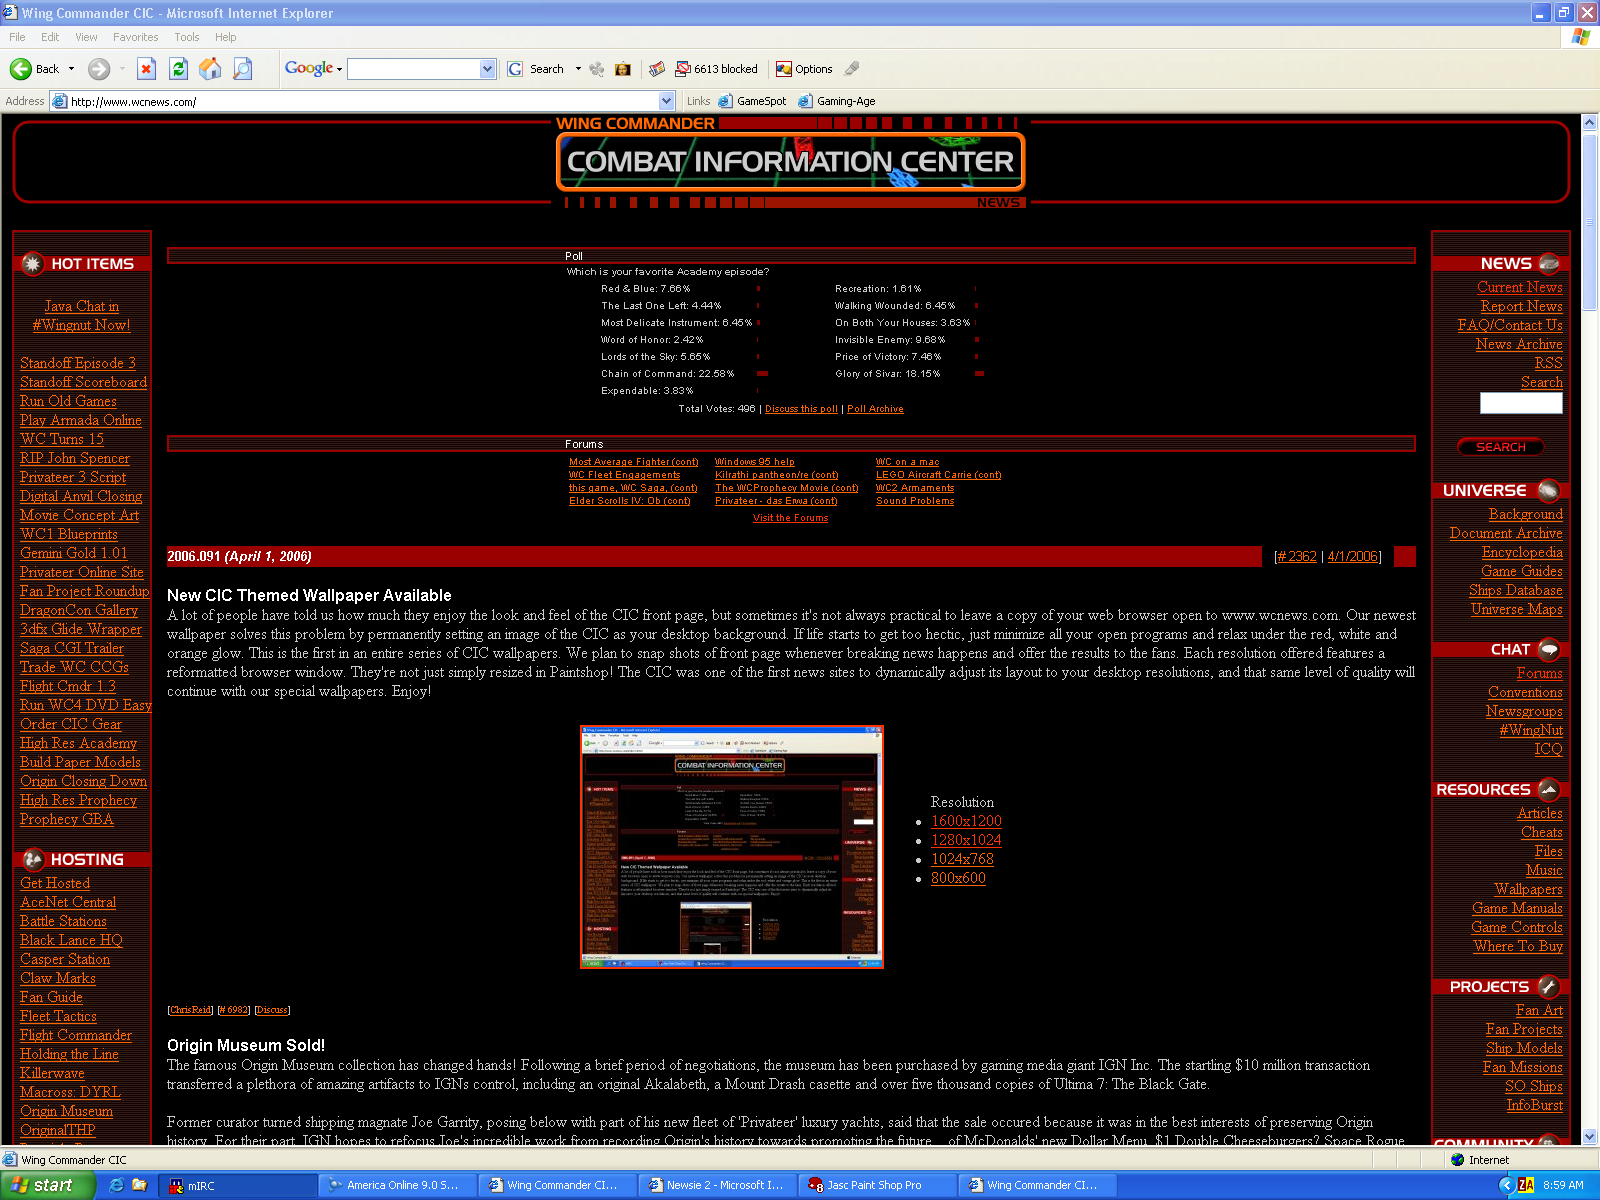The image size is (1600, 1200).
Task: Open the GameSpot link in Links bar
Action: coord(752,101)
